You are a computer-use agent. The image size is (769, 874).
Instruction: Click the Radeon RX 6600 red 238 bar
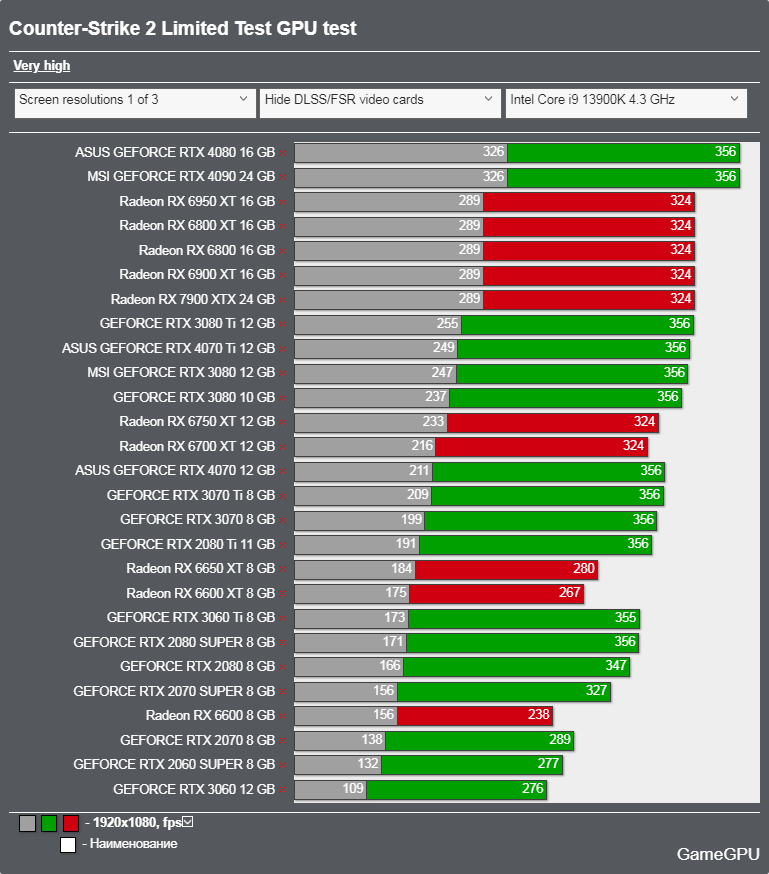[x=475, y=716]
